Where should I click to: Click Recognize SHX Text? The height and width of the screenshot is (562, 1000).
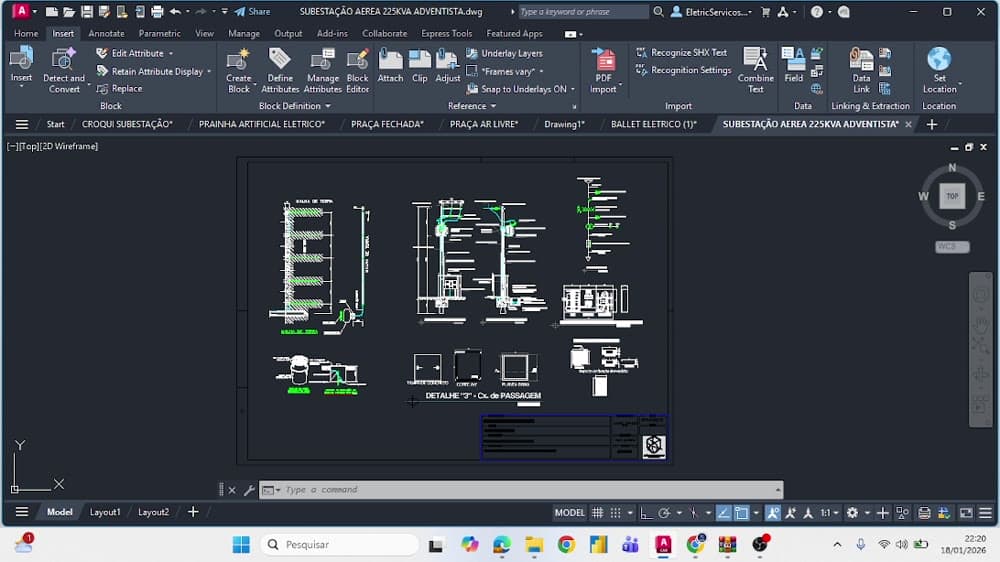tap(682, 53)
